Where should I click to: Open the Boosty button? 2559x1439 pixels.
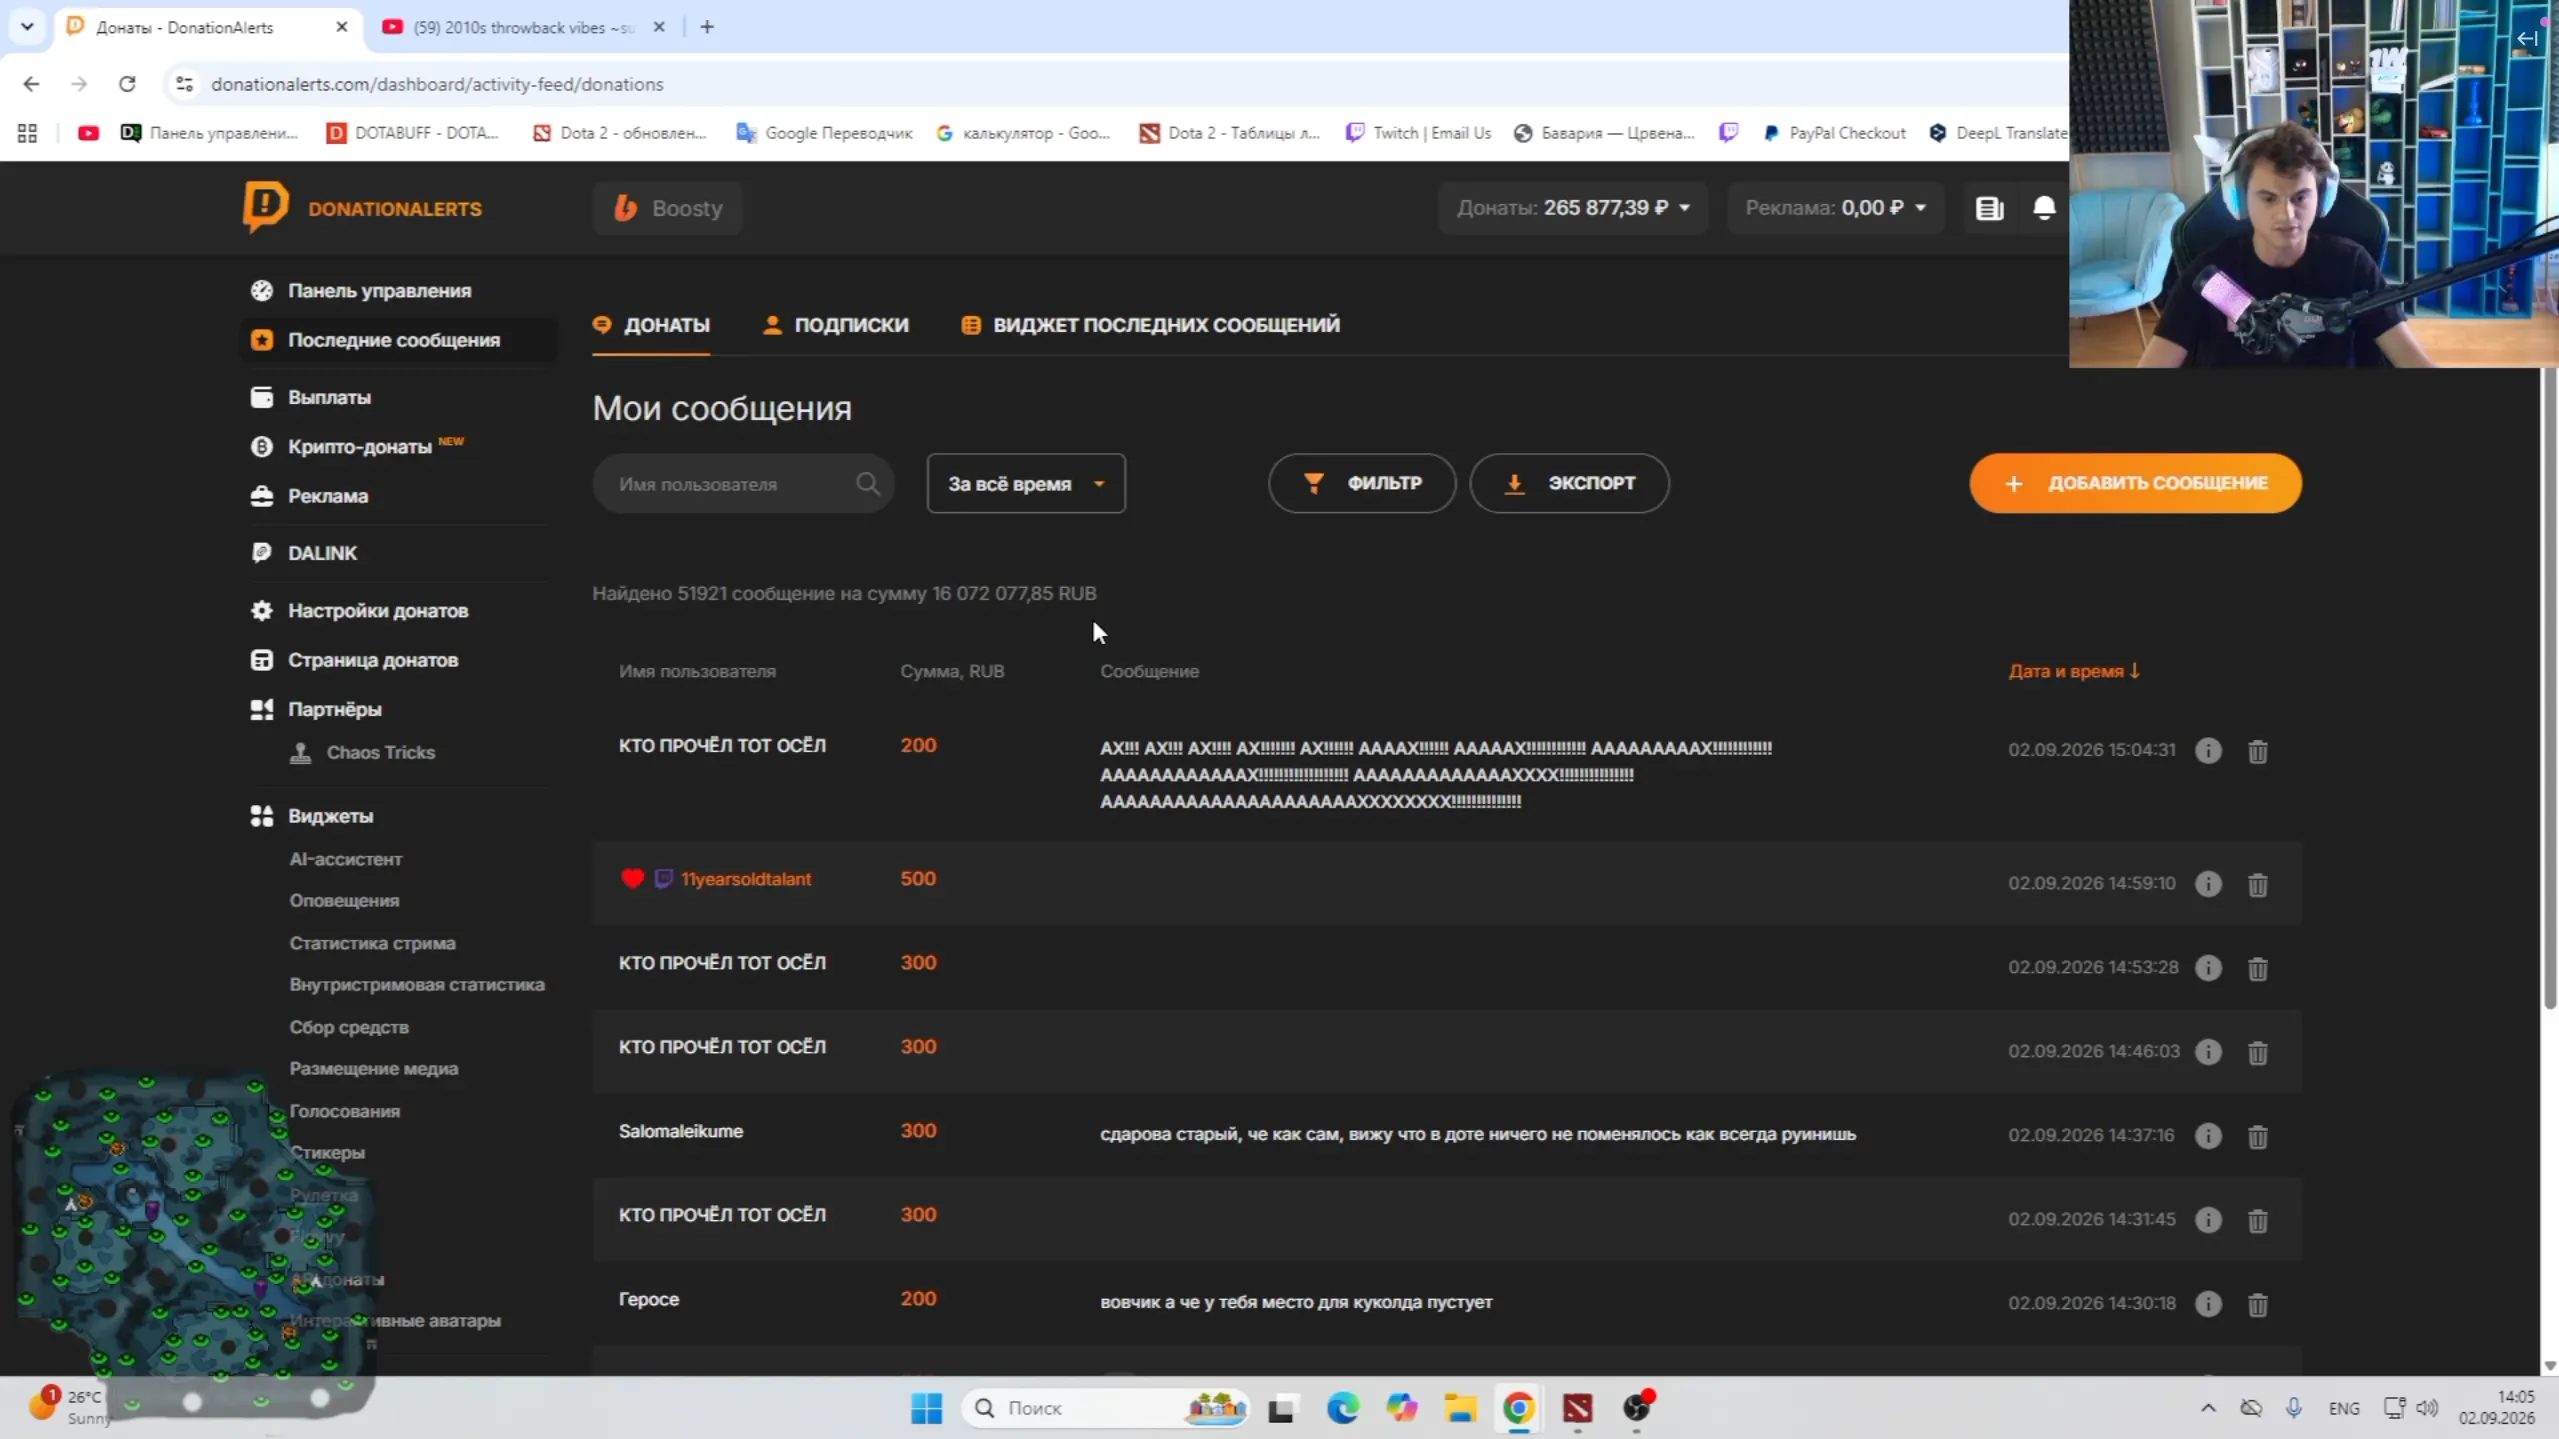point(667,208)
